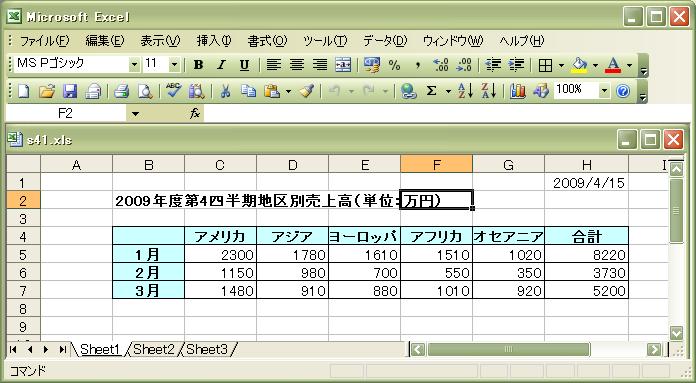Screen dimensions: 696x383
Task: Click the Cut scissors icon
Action: pos(225,91)
